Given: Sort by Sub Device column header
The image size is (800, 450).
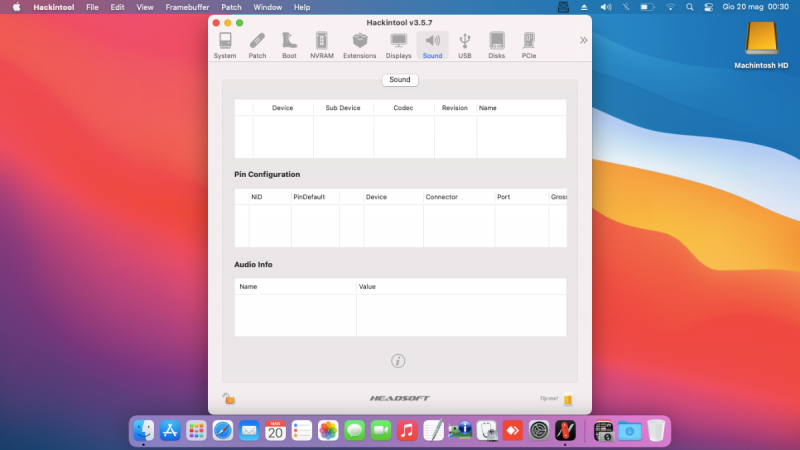Looking at the screenshot, I should point(343,108).
